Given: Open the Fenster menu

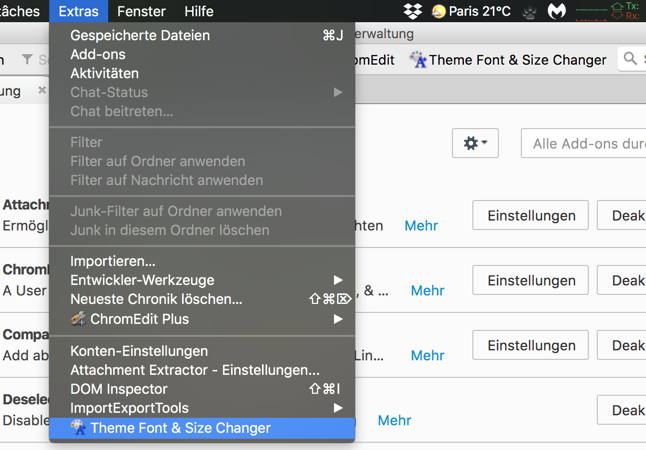Looking at the screenshot, I should coord(141,11).
